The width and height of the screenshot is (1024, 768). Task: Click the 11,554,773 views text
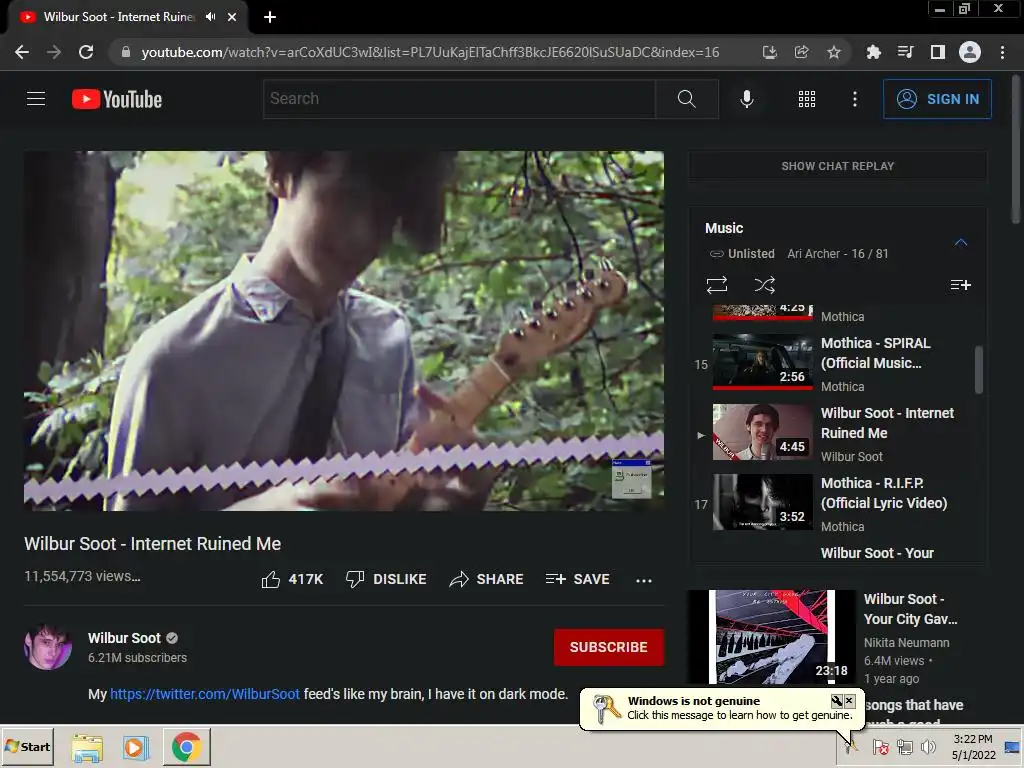82,576
